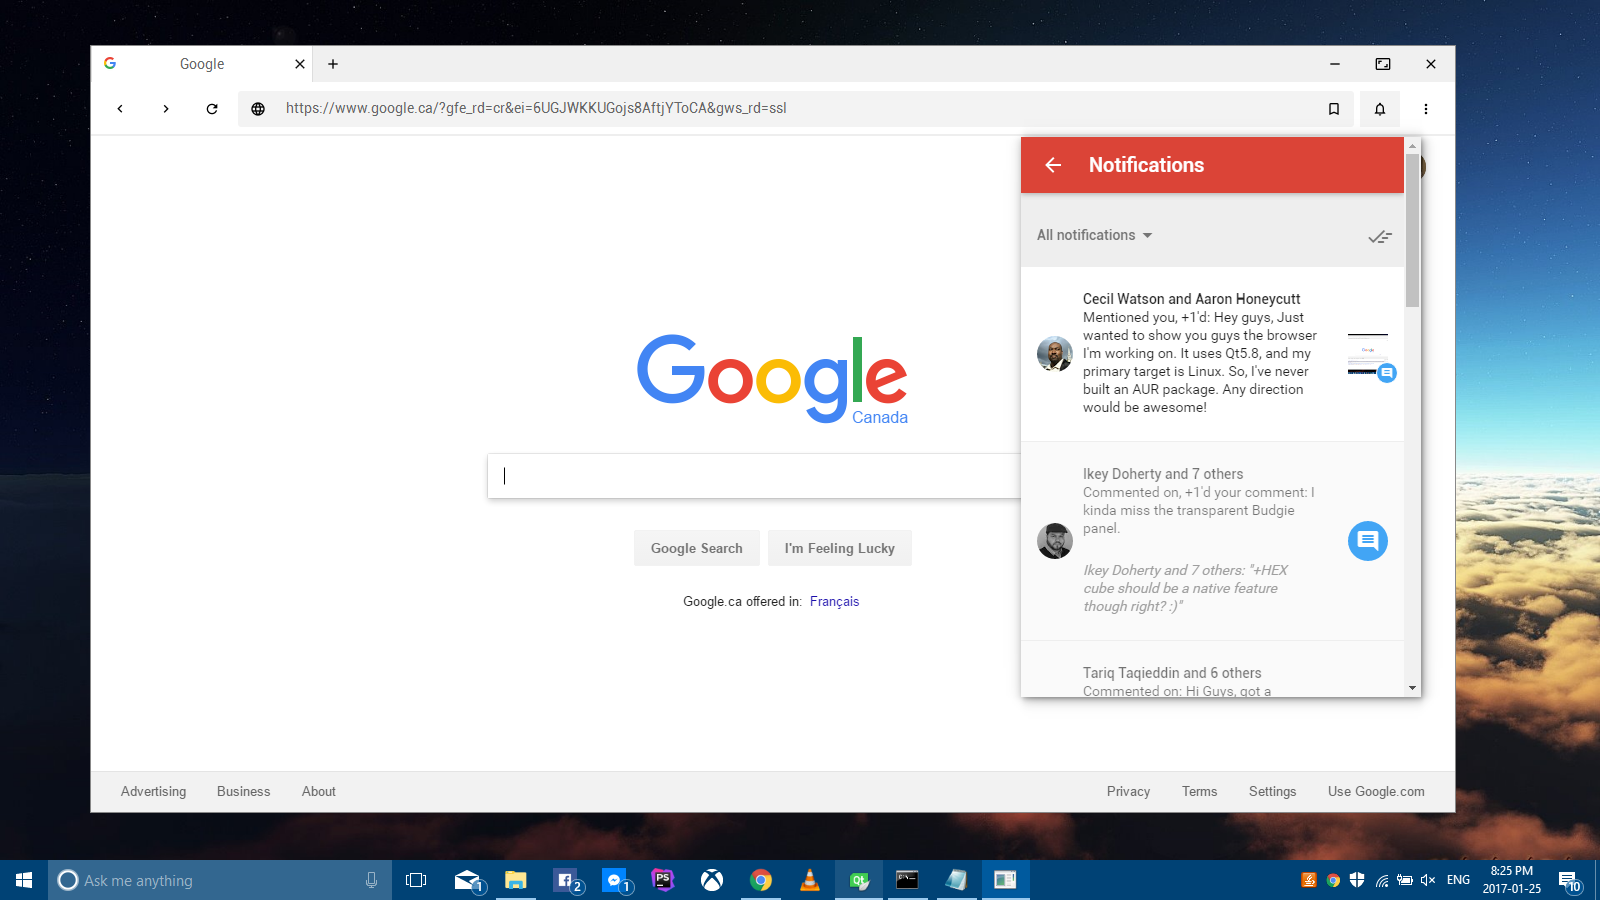Open the Business footer link

(x=243, y=791)
